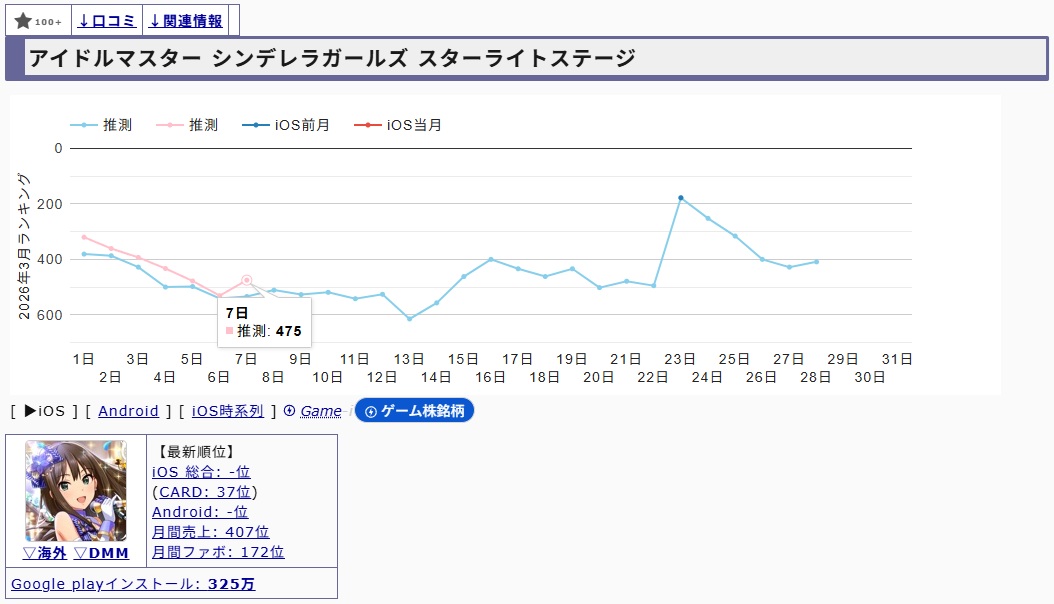
Task: Jump to the 口コミ reviews section
Action: click(107, 21)
